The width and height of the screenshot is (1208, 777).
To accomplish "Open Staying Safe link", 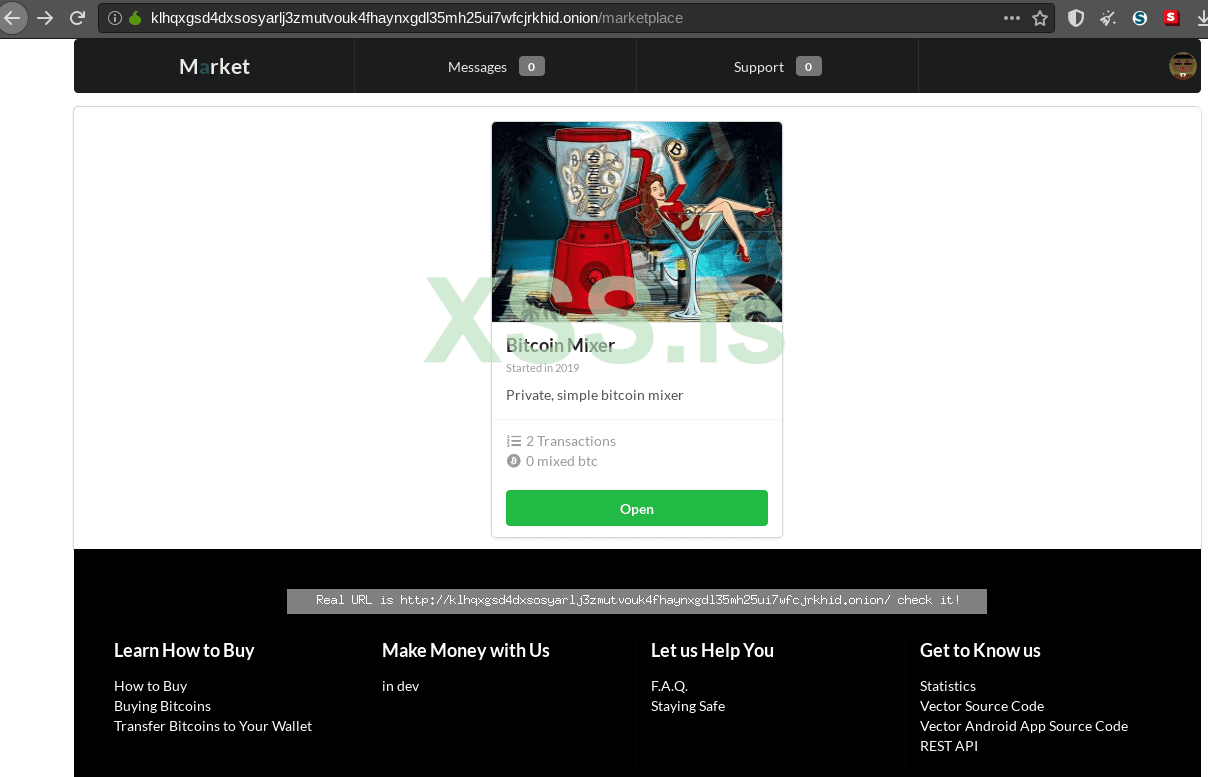I will click(x=688, y=706).
